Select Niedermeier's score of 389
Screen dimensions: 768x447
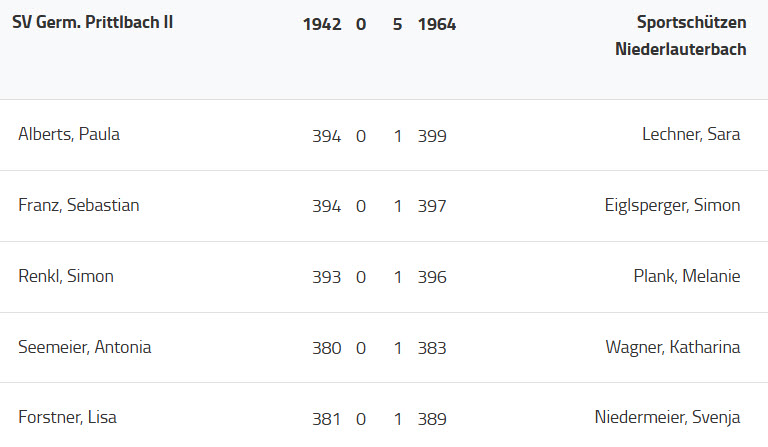pos(432,419)
